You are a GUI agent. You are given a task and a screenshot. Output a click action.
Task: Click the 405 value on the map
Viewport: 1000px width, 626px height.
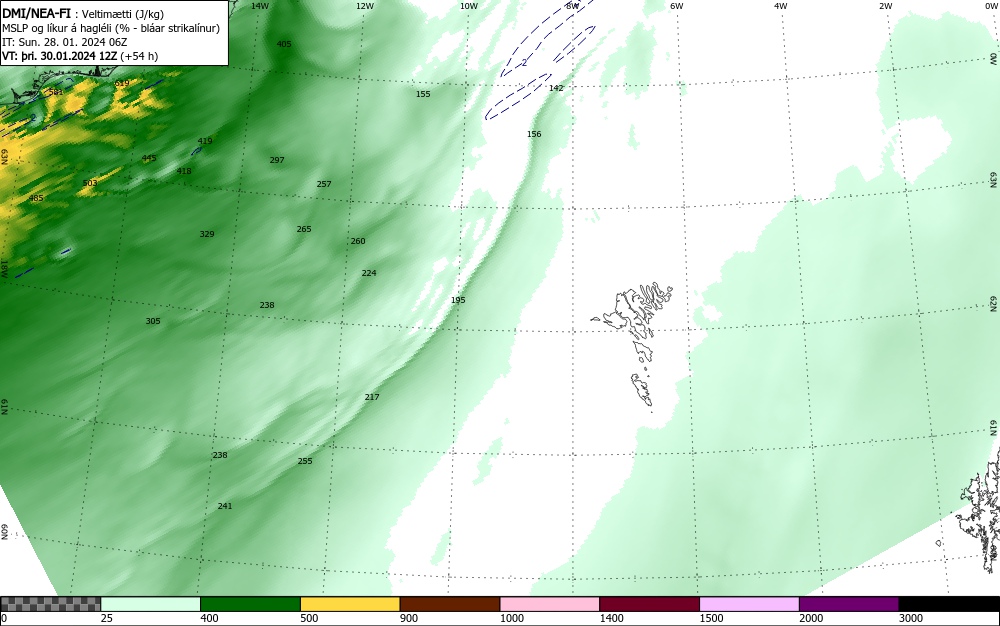(284, 44)
